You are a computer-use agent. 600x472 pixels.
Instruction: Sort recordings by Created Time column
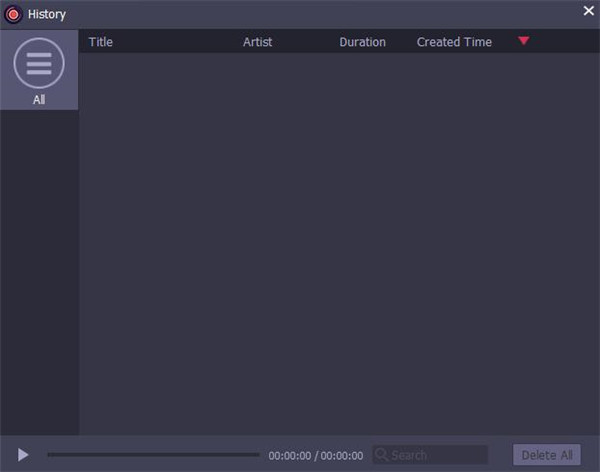pyautogui.click(x=454, y=42)
